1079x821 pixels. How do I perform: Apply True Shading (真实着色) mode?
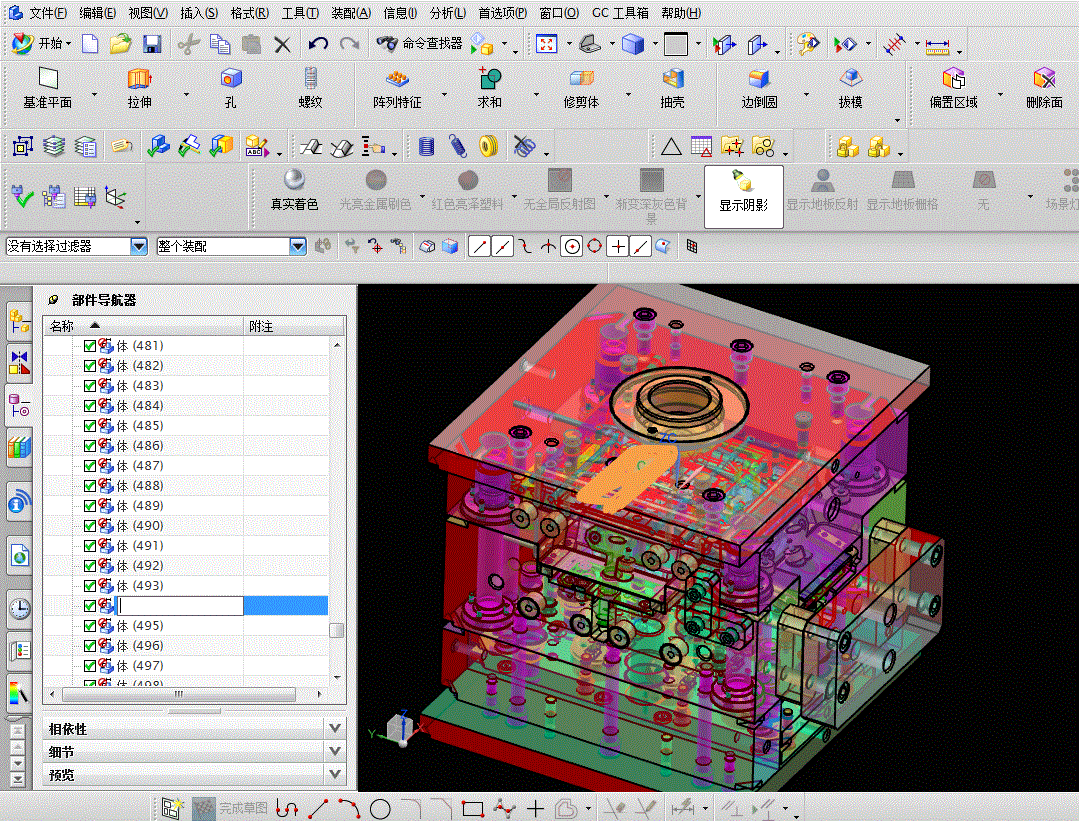click(x=294, y=189)
